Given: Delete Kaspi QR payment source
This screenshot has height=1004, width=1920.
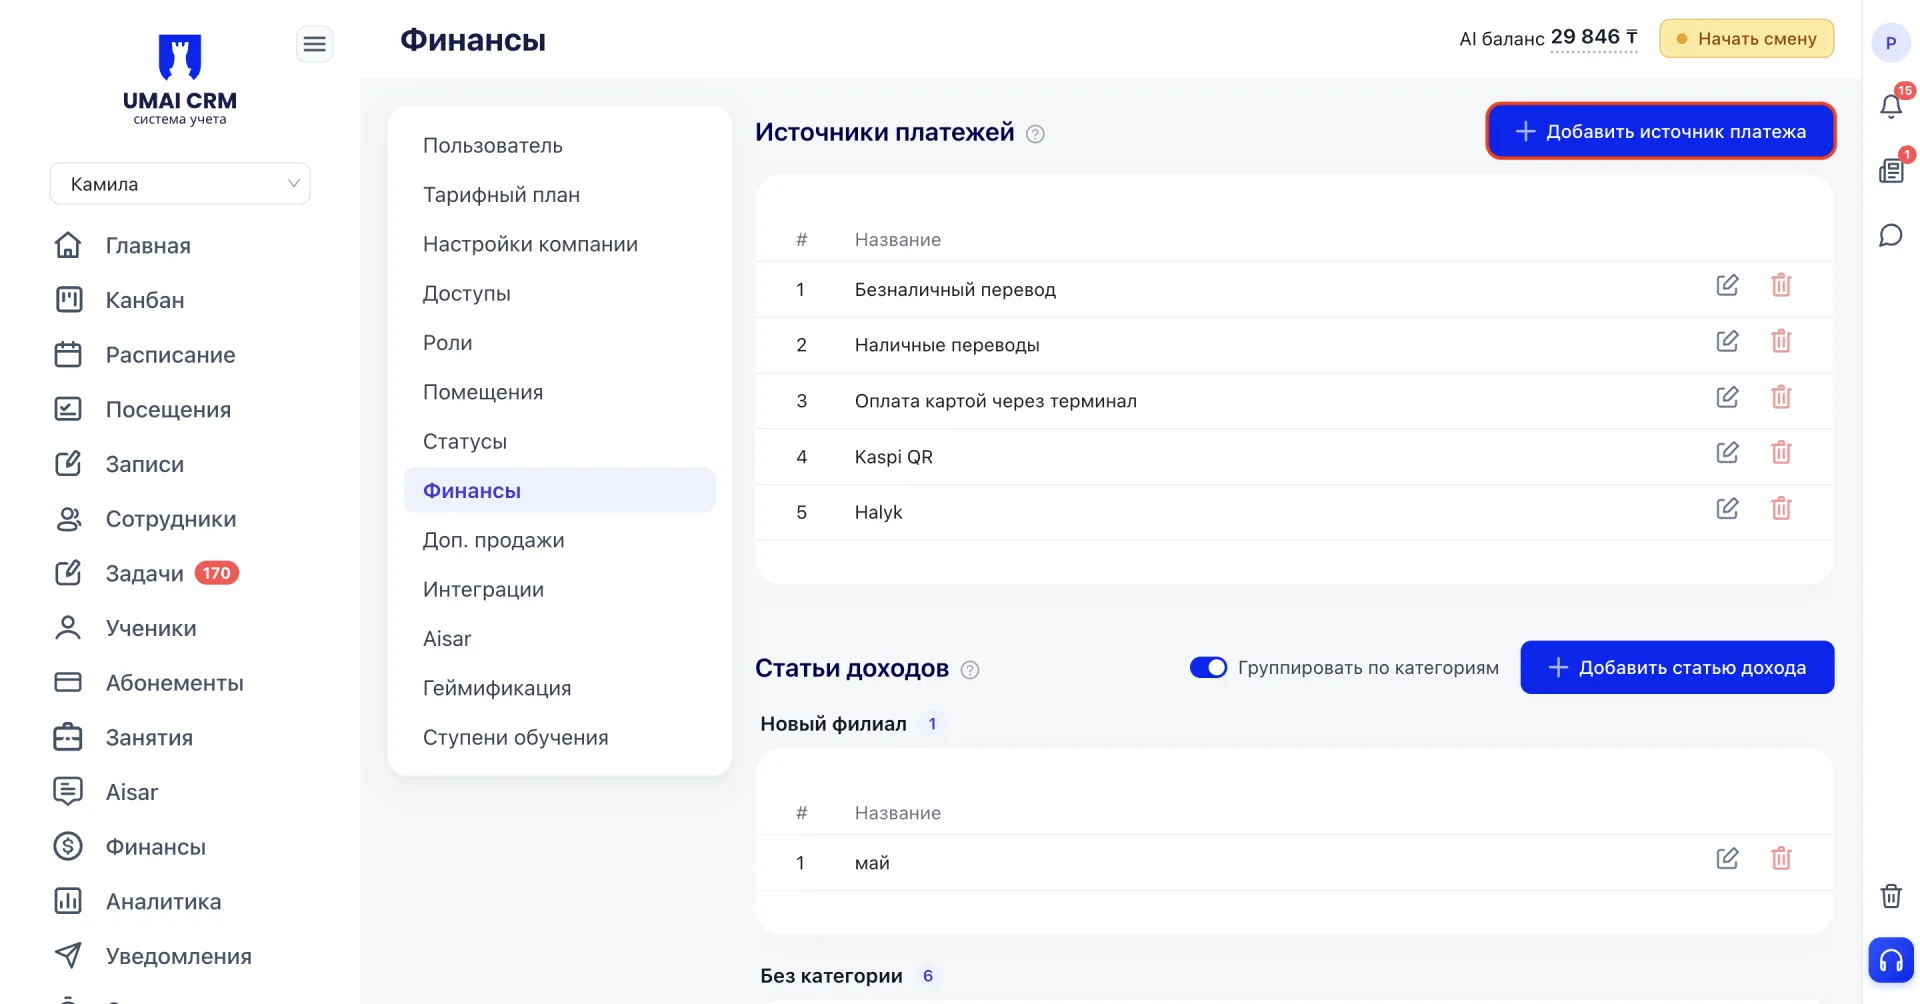Looking at the screenshot, I should 1781,452.
